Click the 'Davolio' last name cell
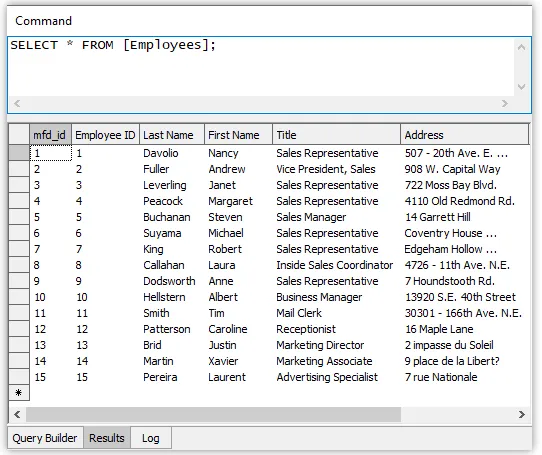 coord(172,153)
